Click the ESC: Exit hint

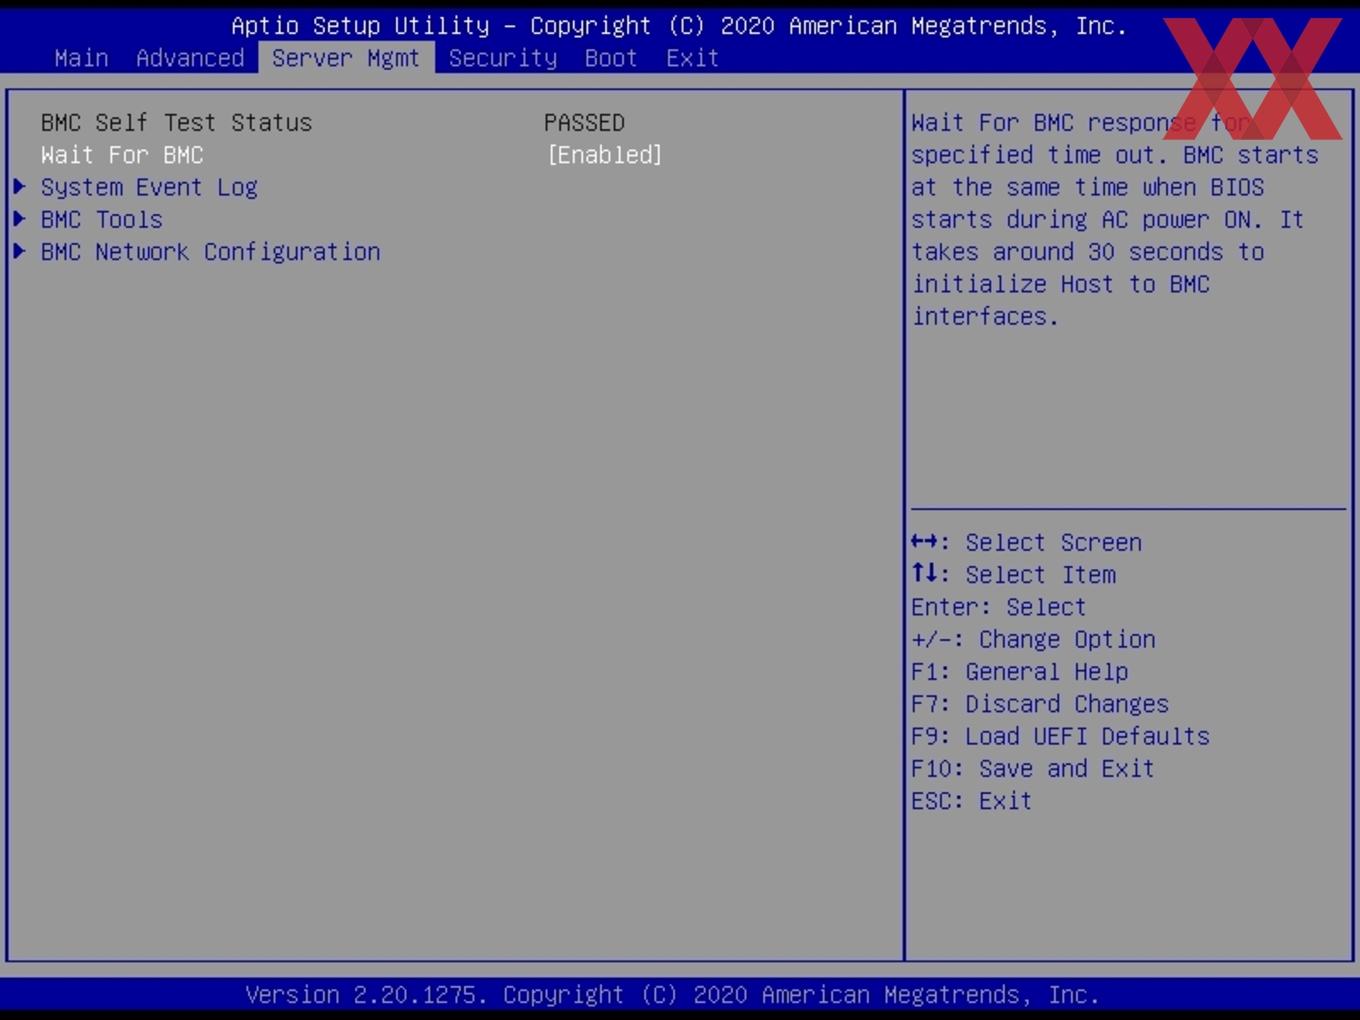(971, 800)
